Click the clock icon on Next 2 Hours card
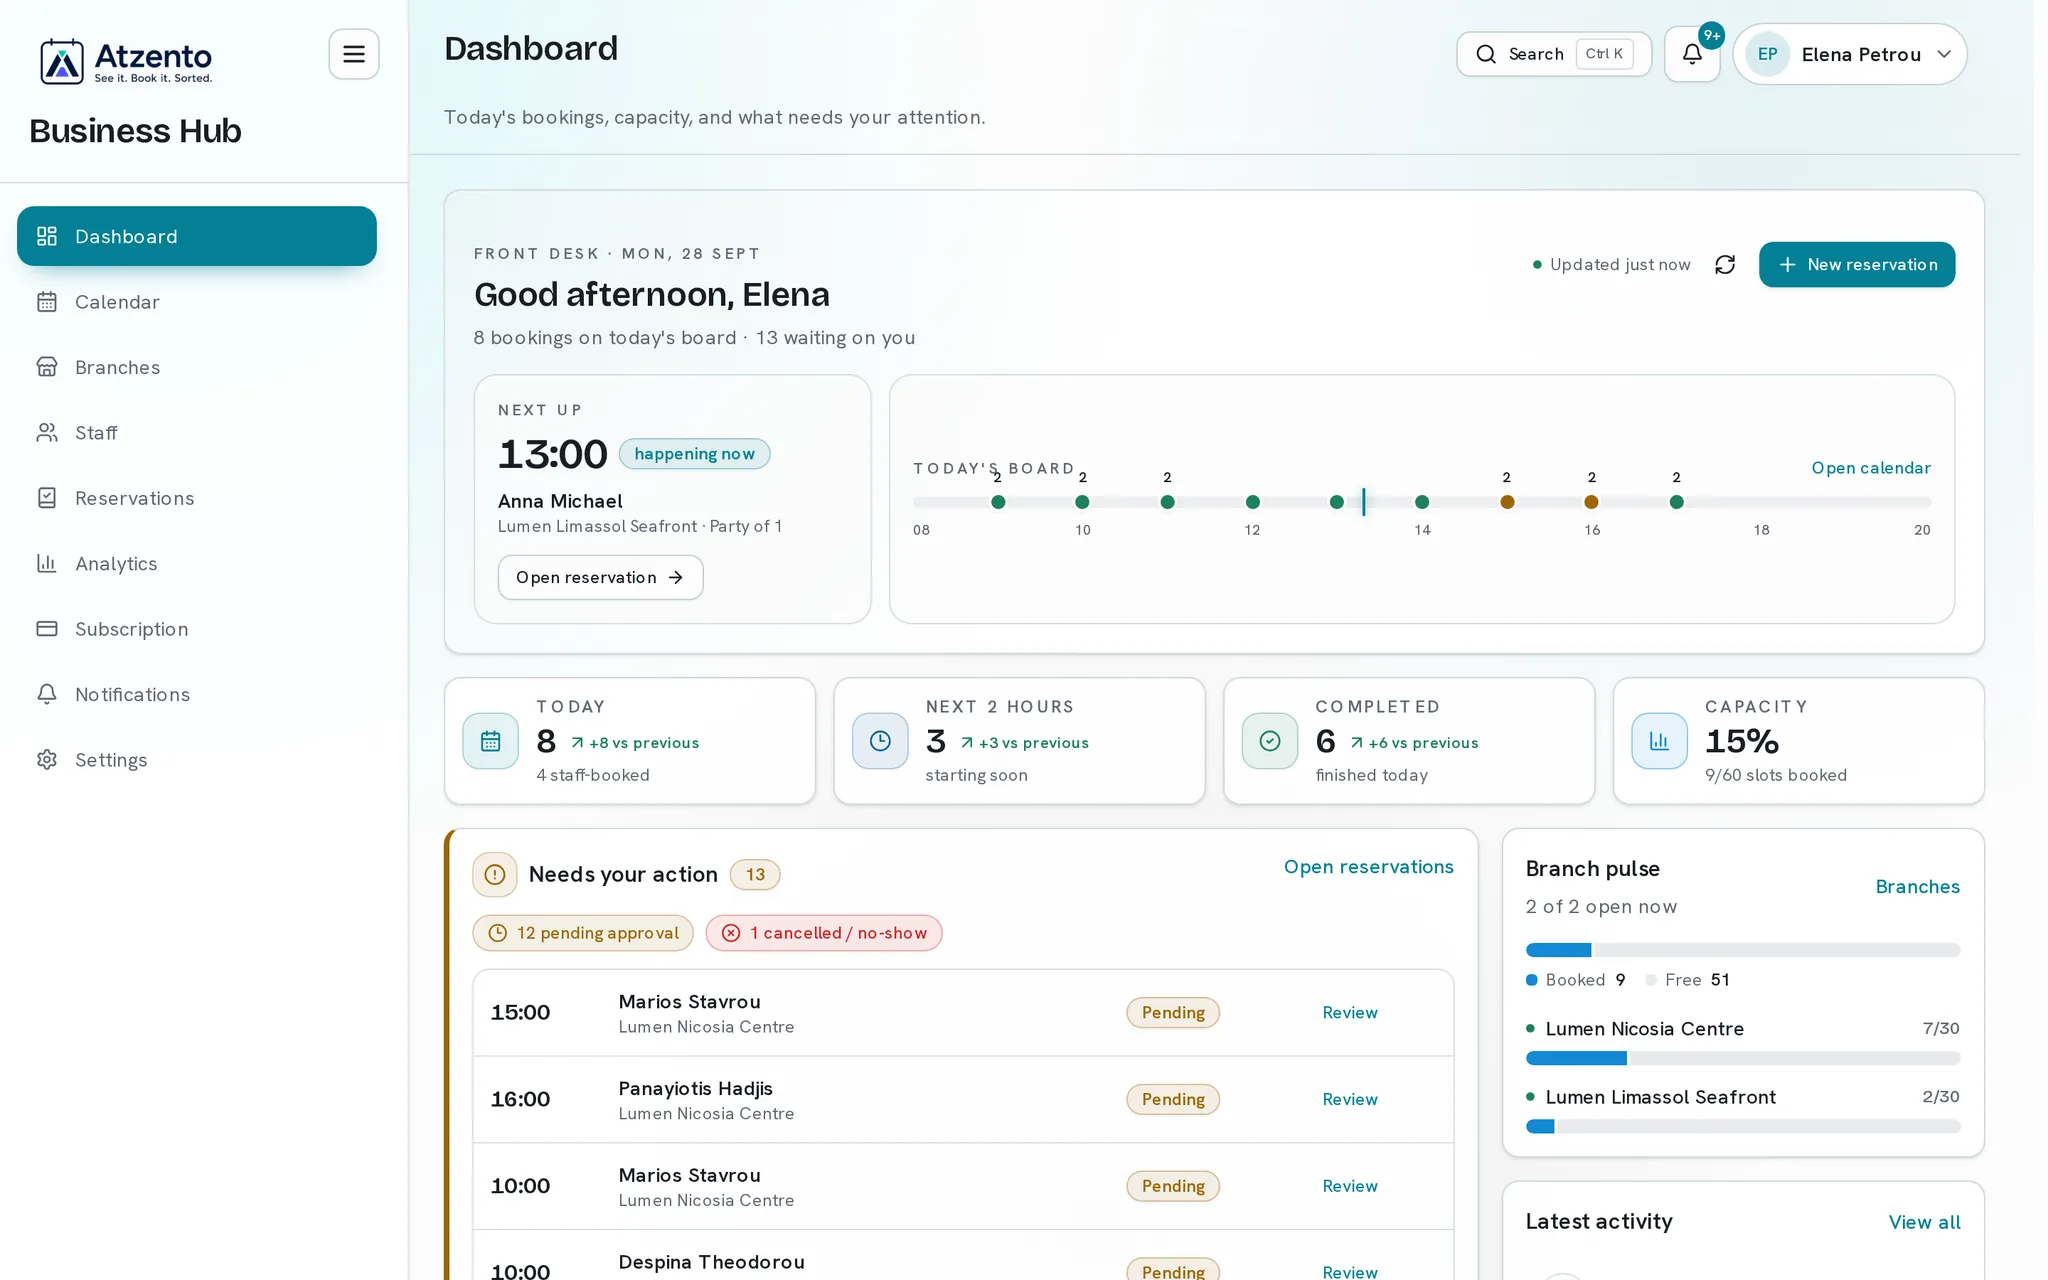2048x1280 pixels. [x=880, y=741]
